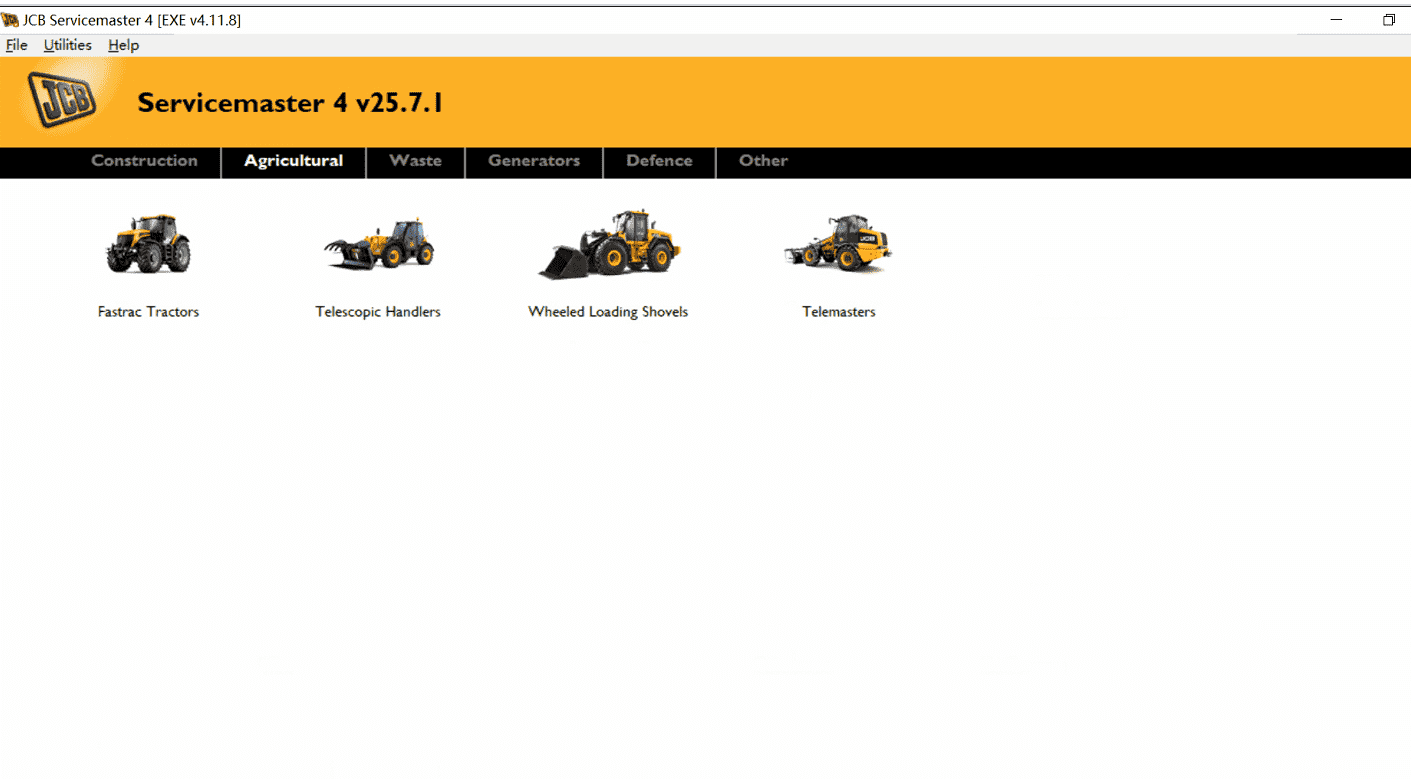Open the Waste machinery tab

pos(415,161)
